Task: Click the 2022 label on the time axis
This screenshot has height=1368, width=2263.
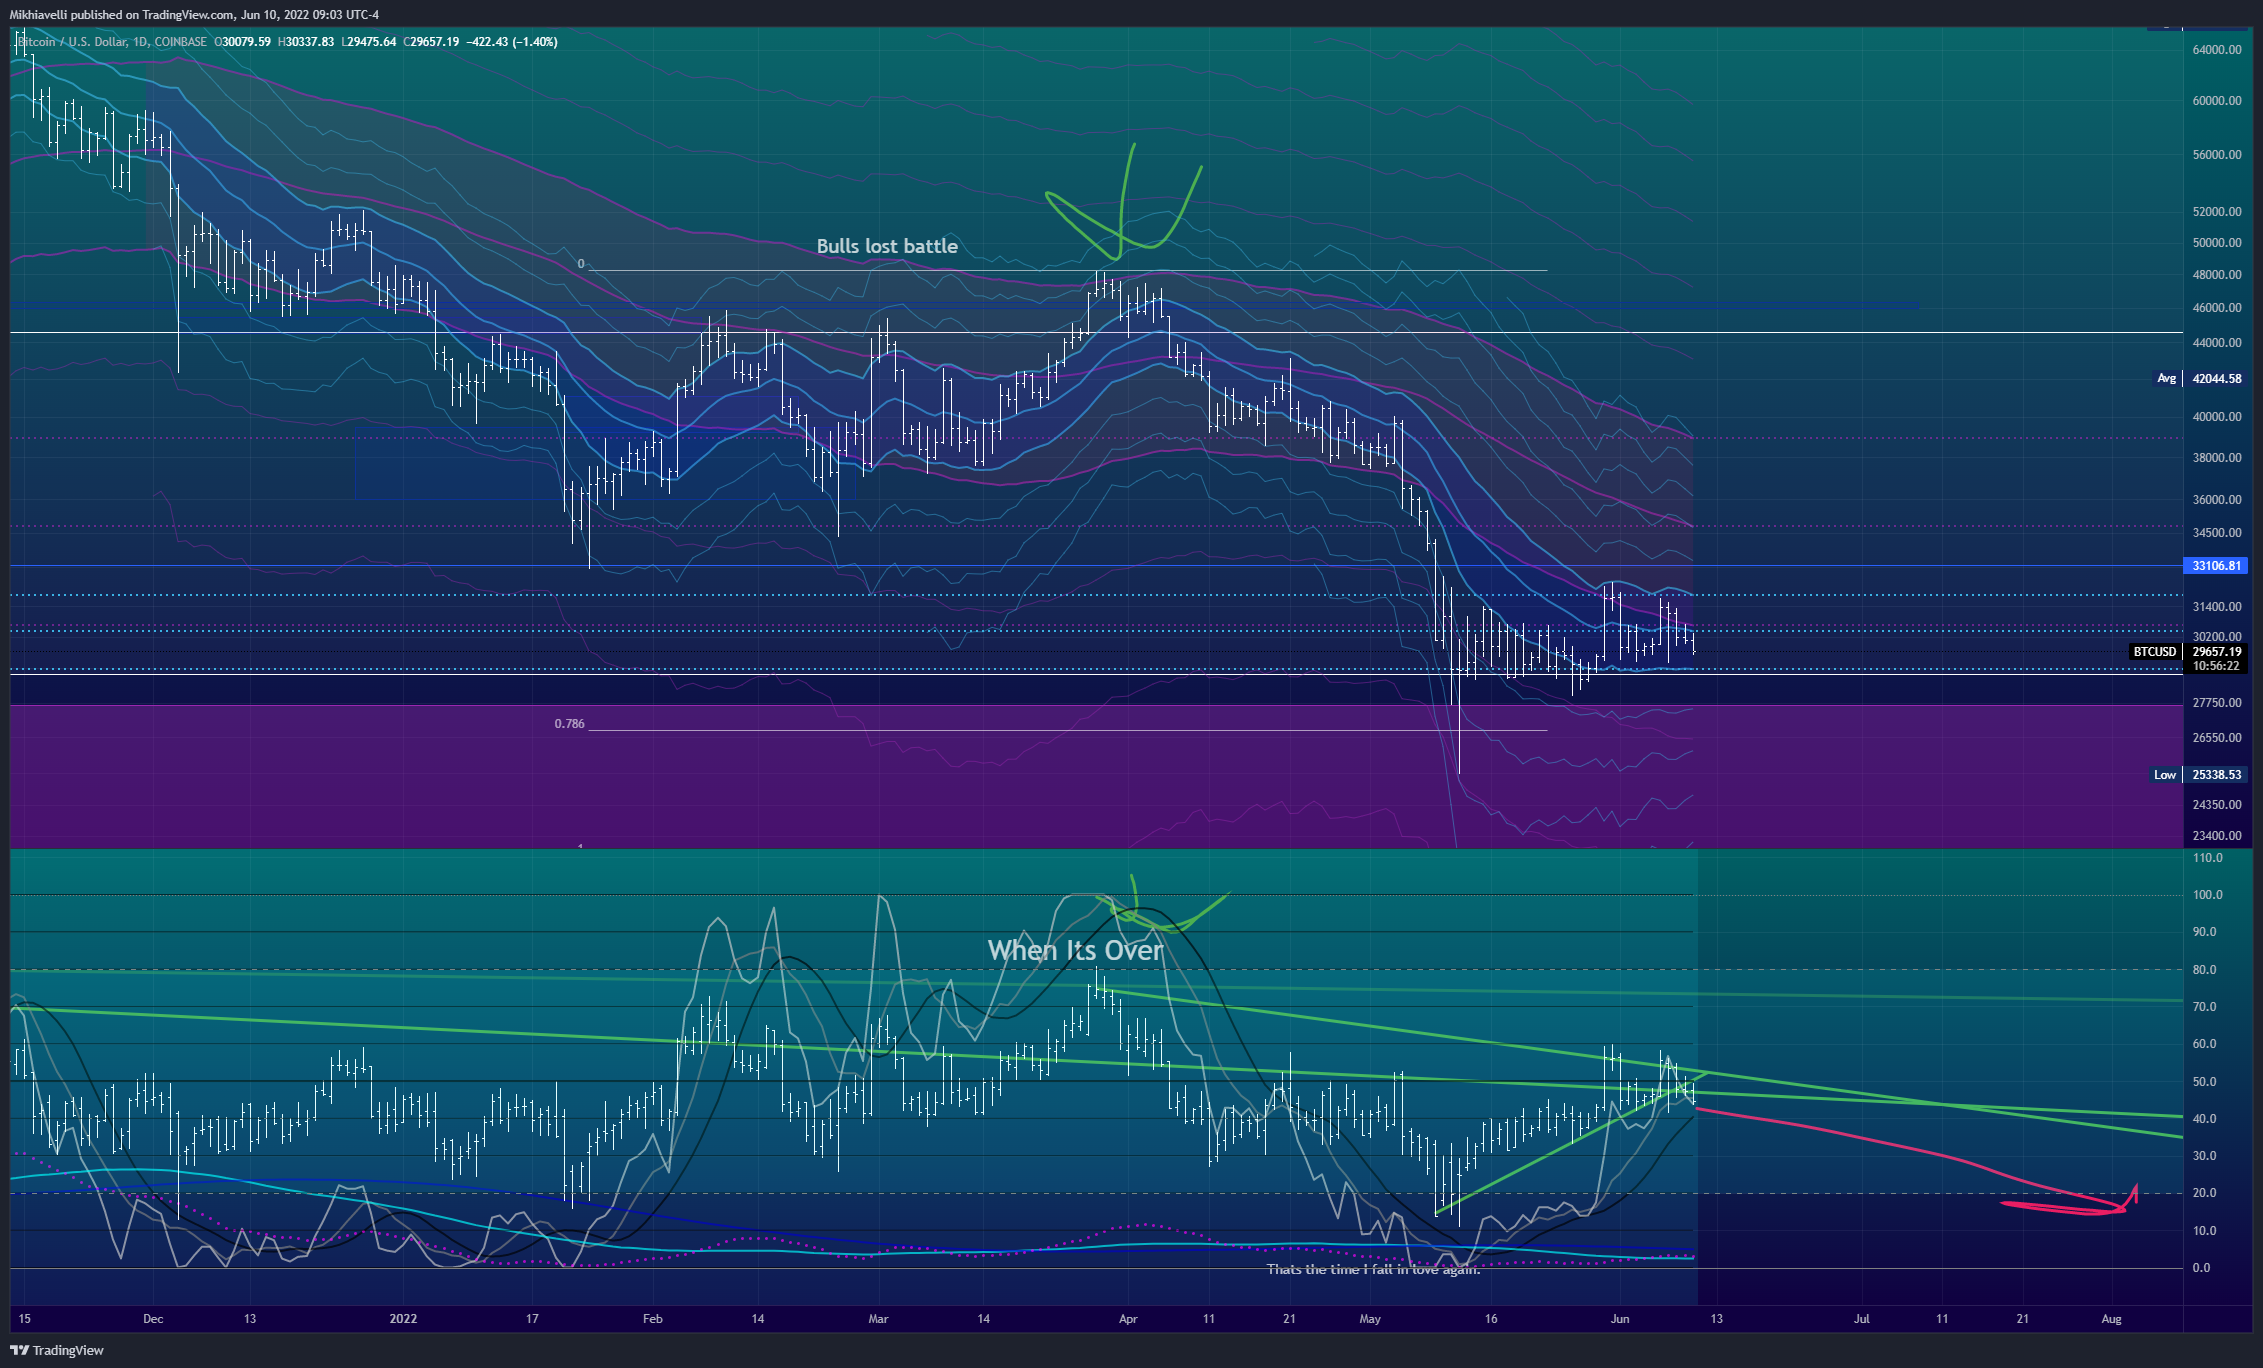Action: pos(403,1319)
